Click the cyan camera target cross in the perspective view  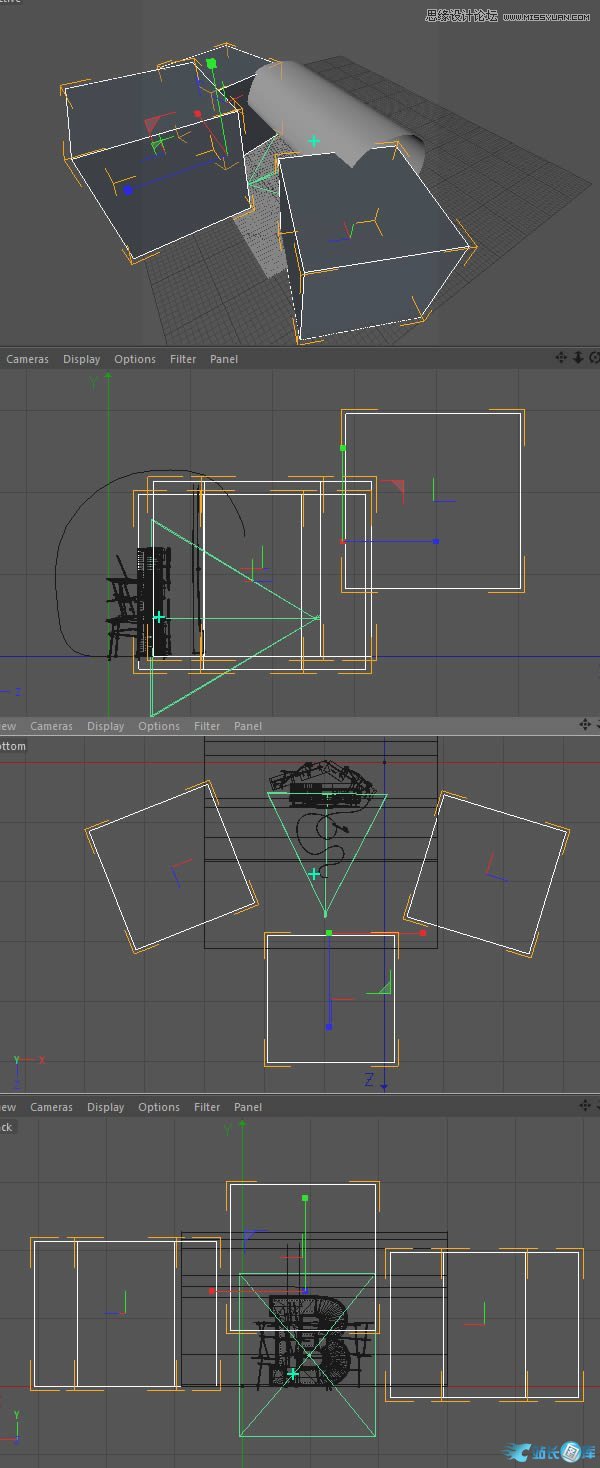tap(314, 141)
